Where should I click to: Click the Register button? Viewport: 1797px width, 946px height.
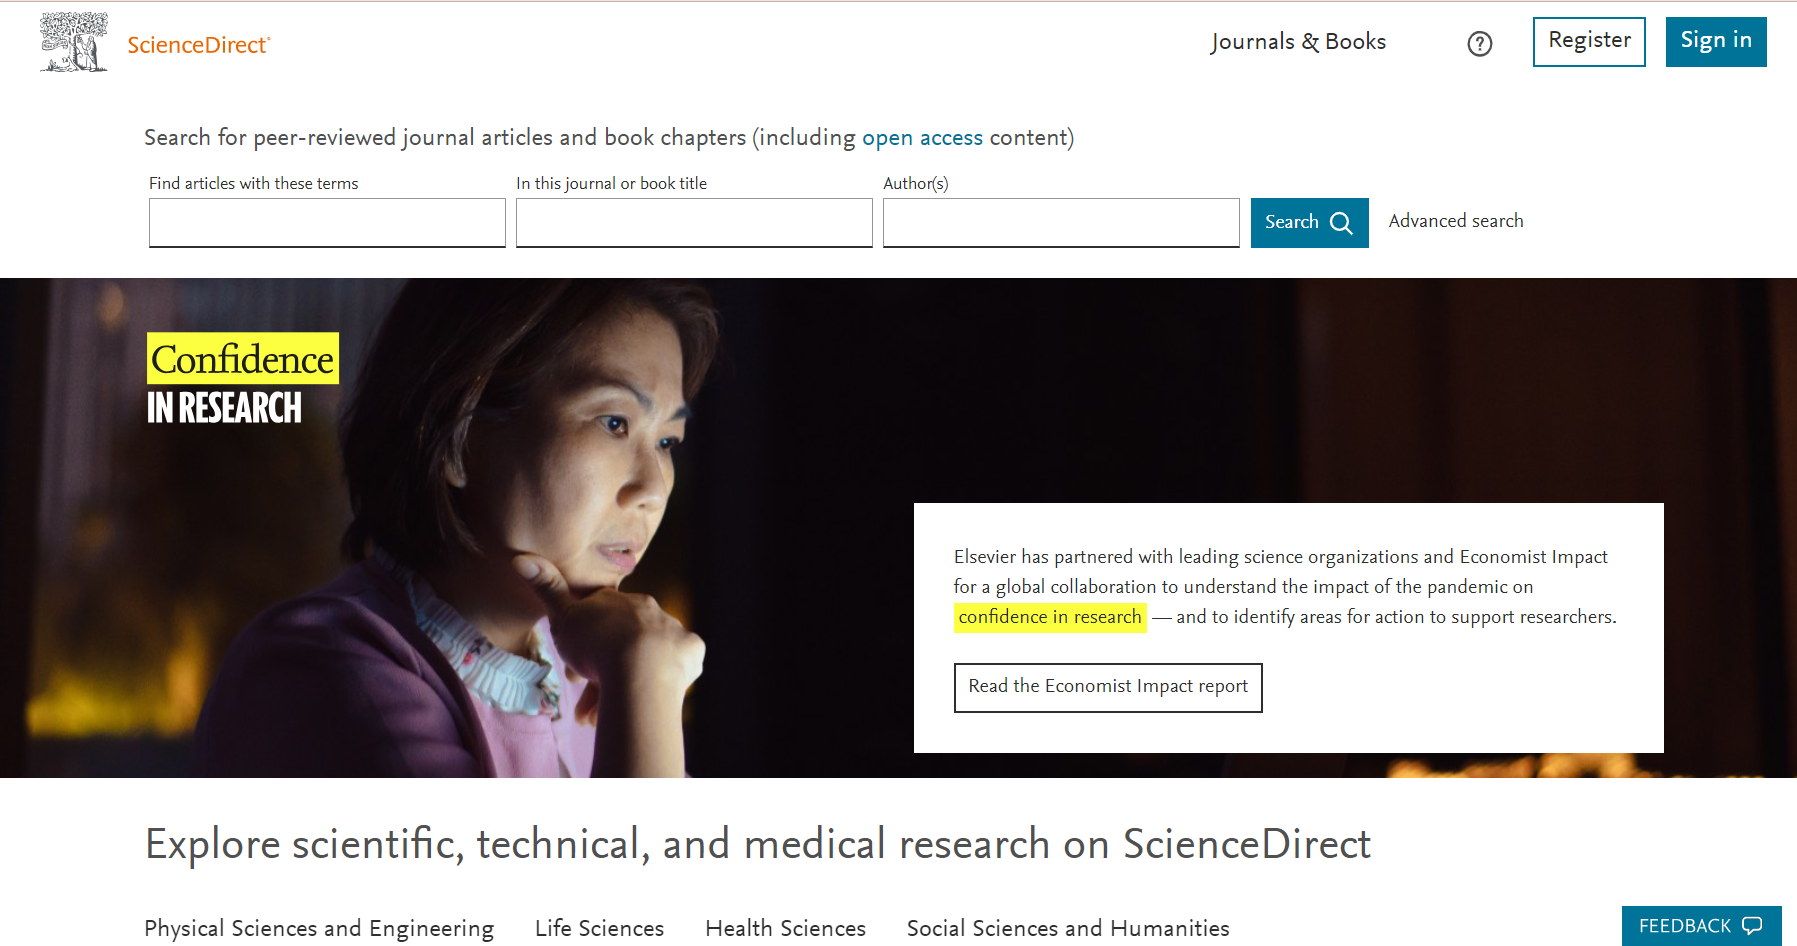(x=1589, y=42)
